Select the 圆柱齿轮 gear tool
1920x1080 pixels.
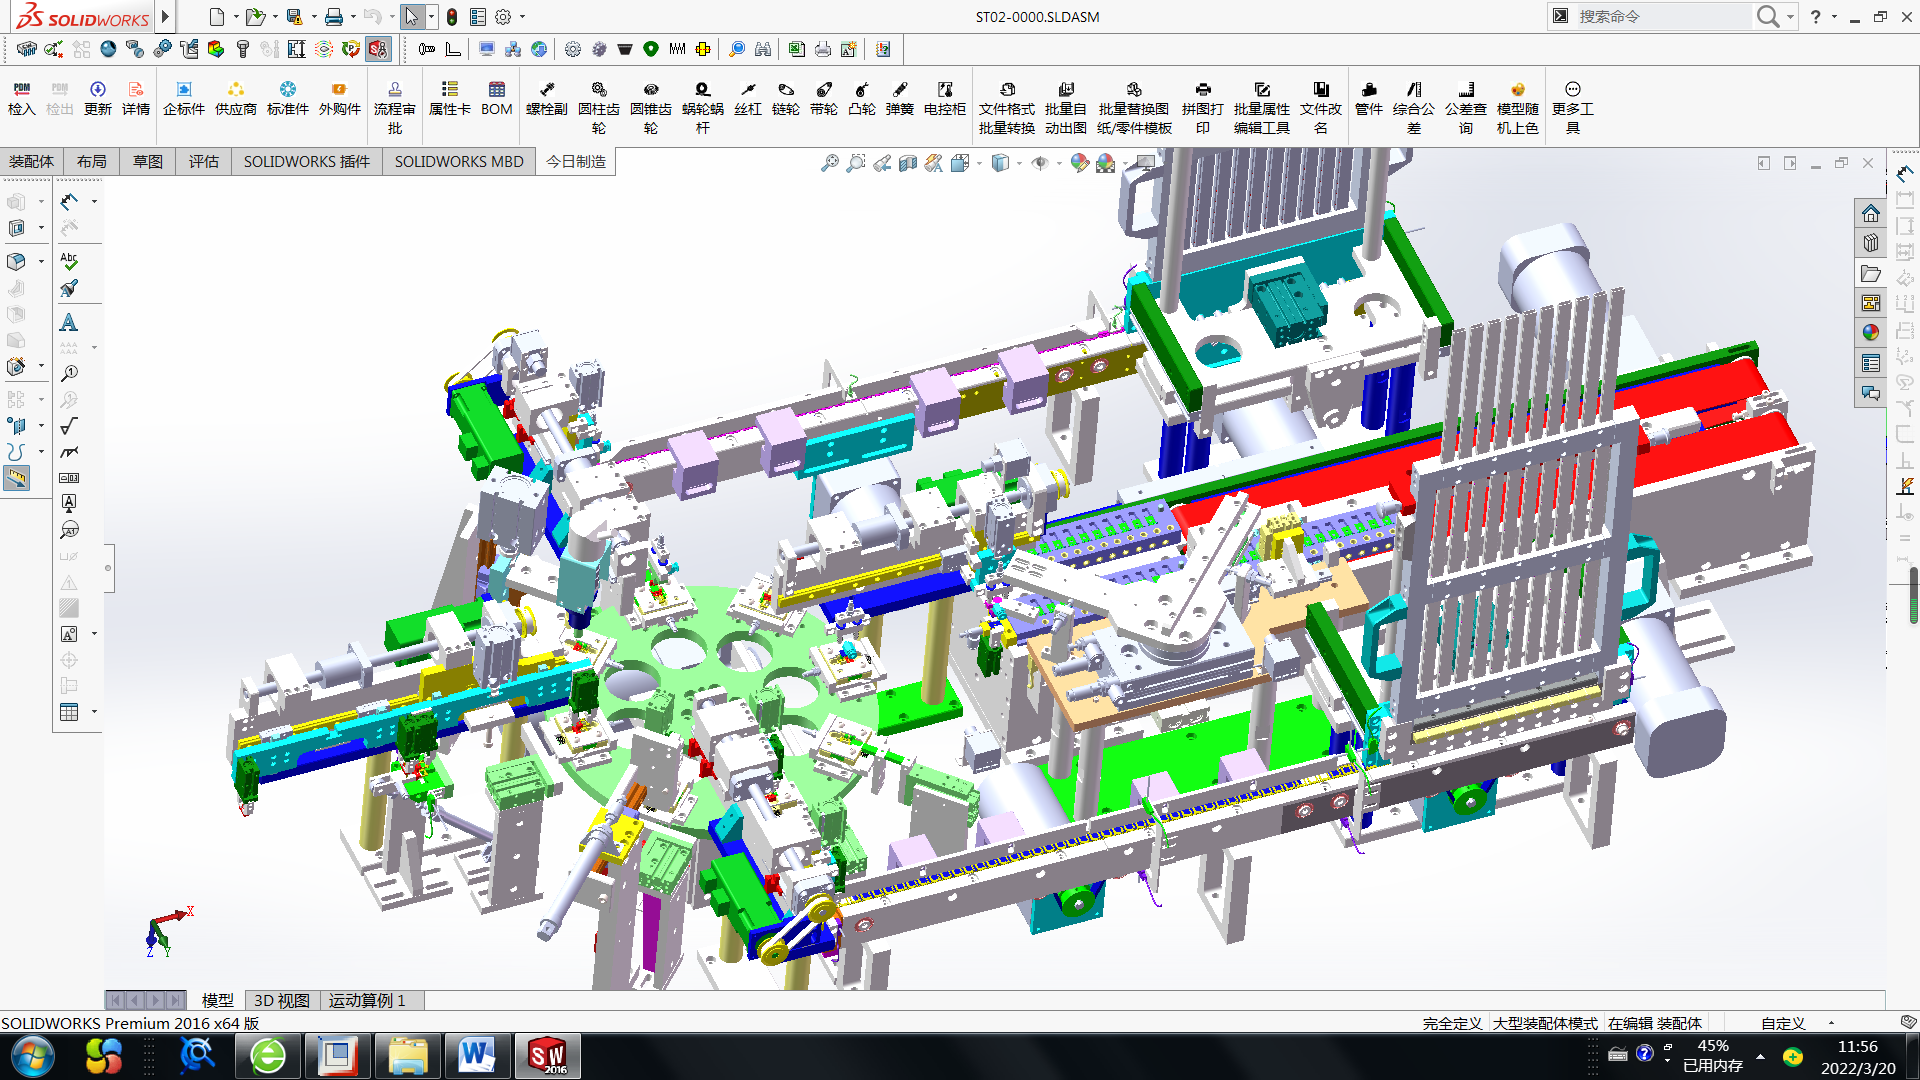[x=599, y=107]
